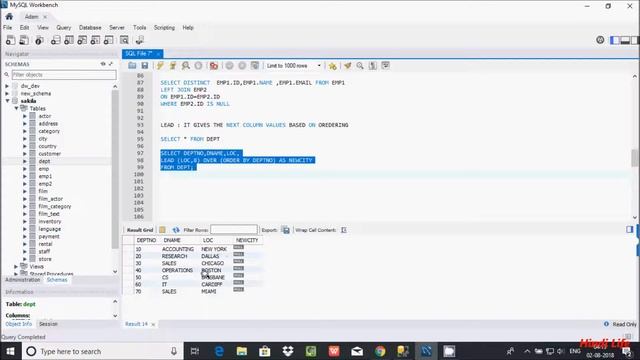Save snippet using the star icon
The image size is (640, 360).
333,66
